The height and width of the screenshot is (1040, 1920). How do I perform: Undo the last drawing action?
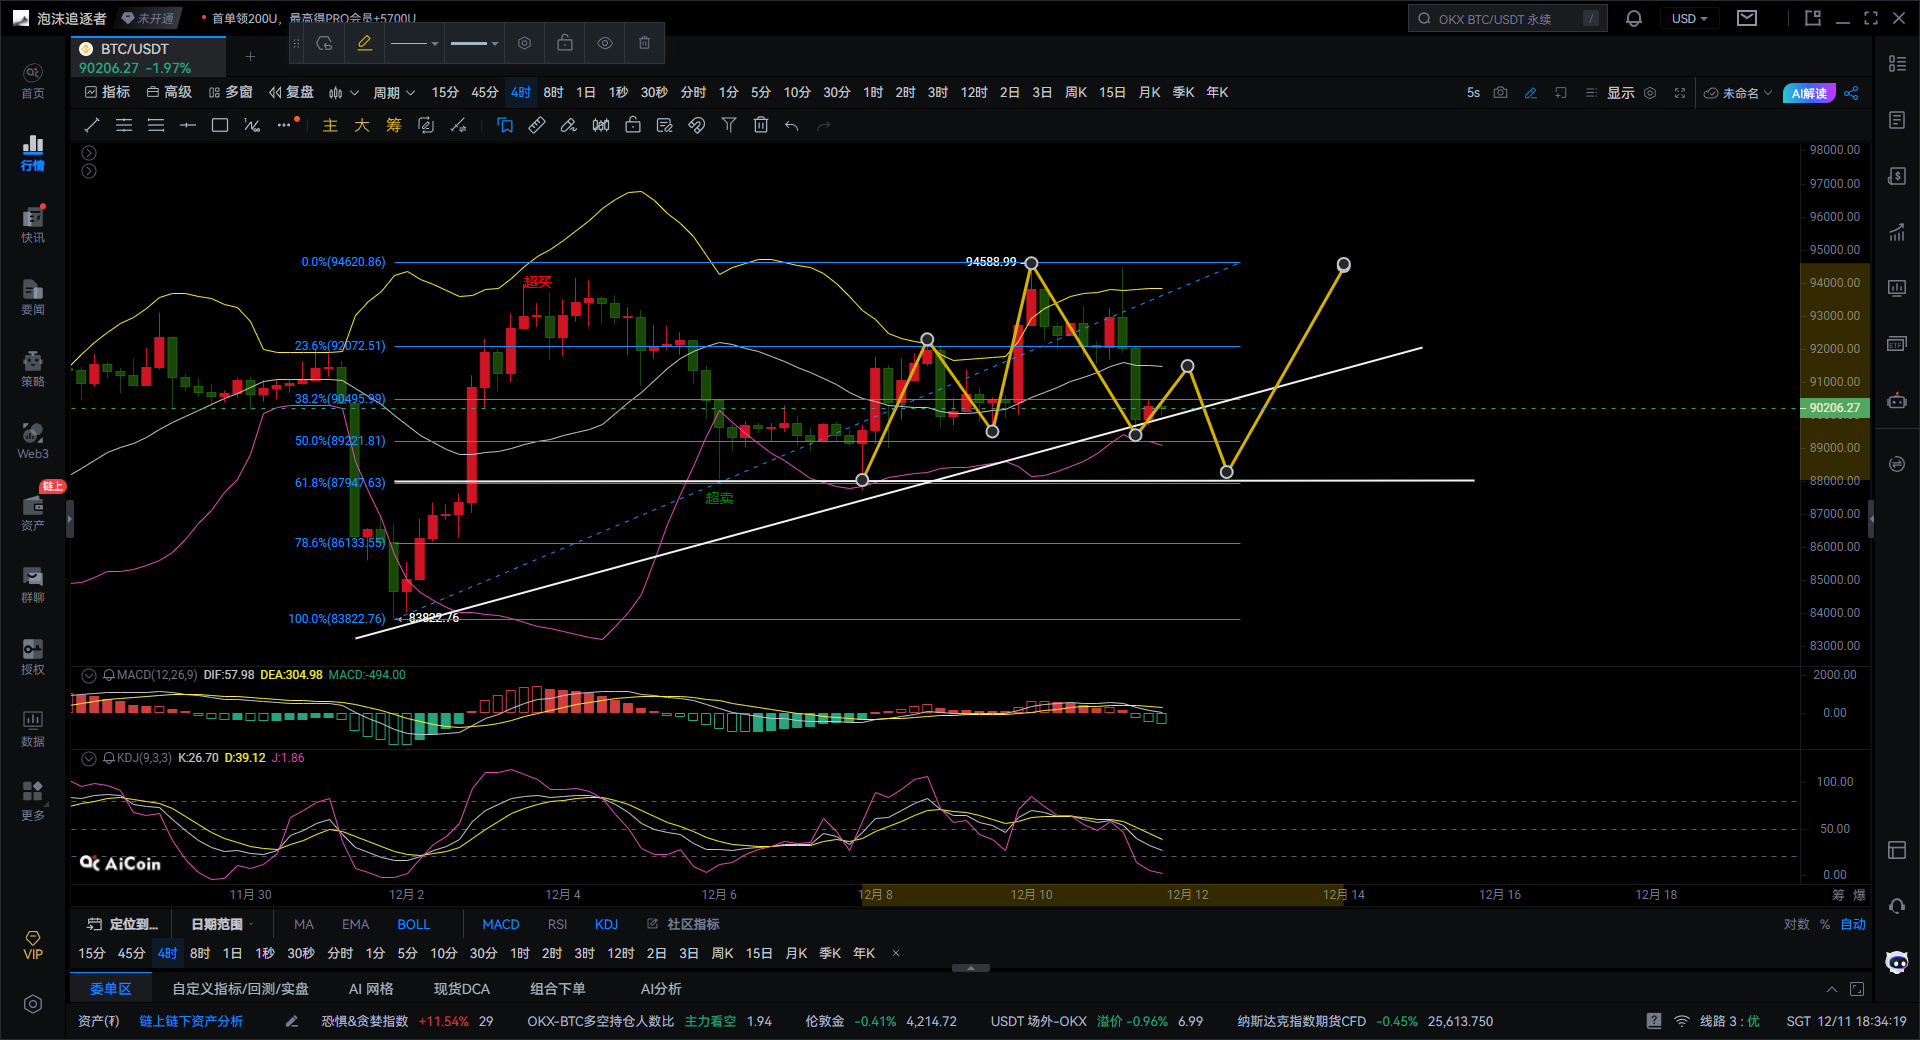pyautogui.click(x=792, y=125)
